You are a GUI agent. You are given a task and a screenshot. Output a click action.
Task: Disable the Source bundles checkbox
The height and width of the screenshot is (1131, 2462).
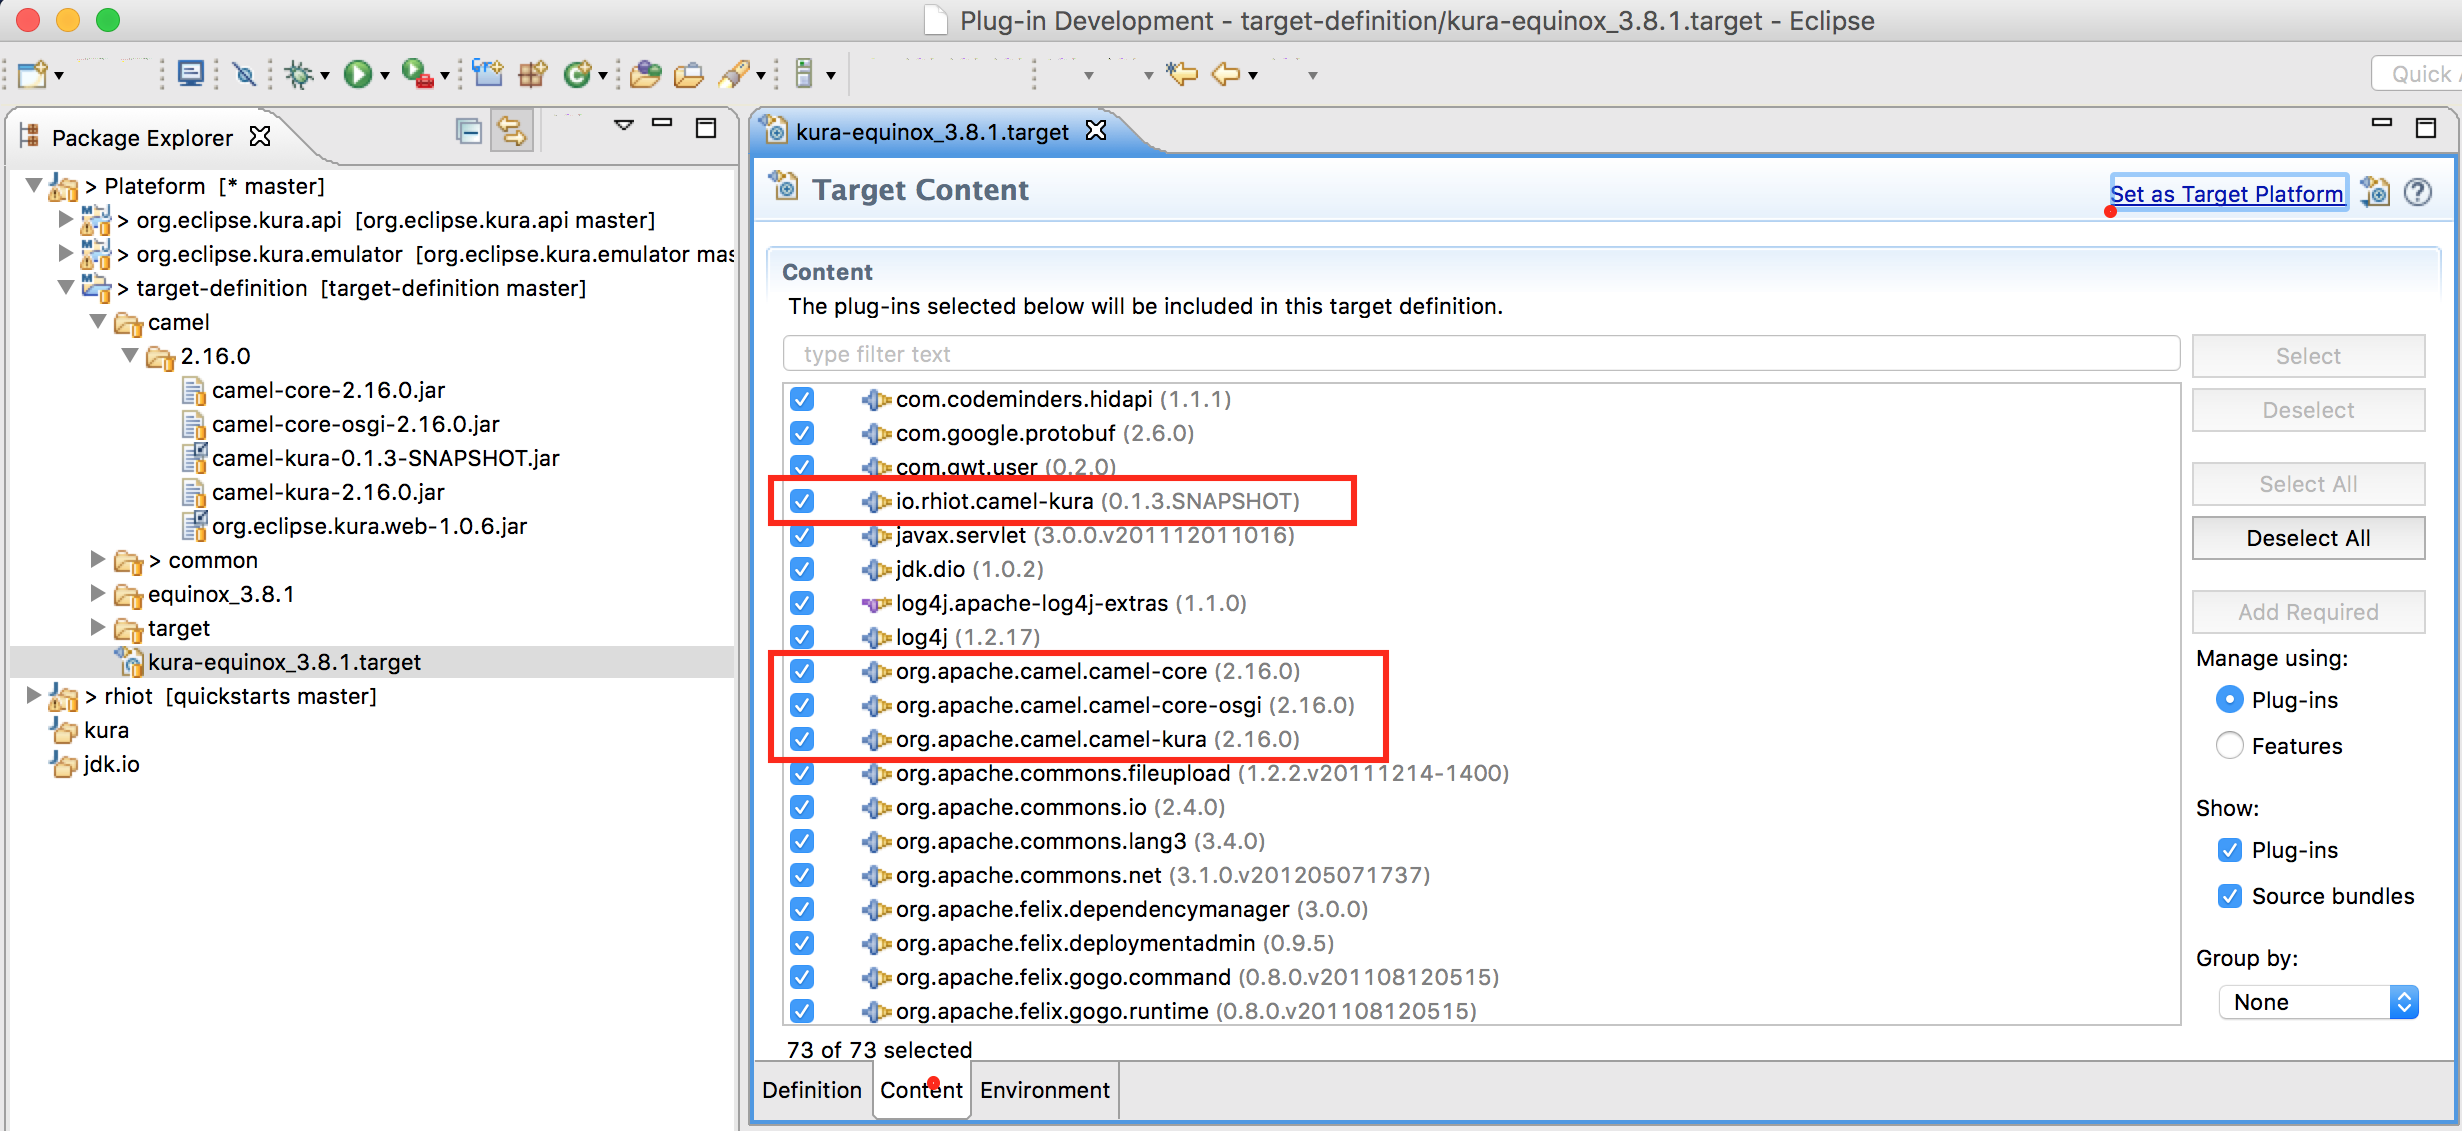(2229, 896)
